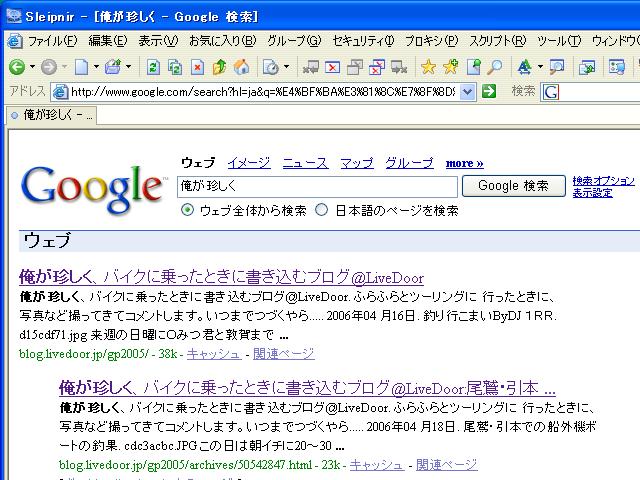Click キャッシュ link of the gp2005/ 38k result
640x480 pixels.
point(214,353)
